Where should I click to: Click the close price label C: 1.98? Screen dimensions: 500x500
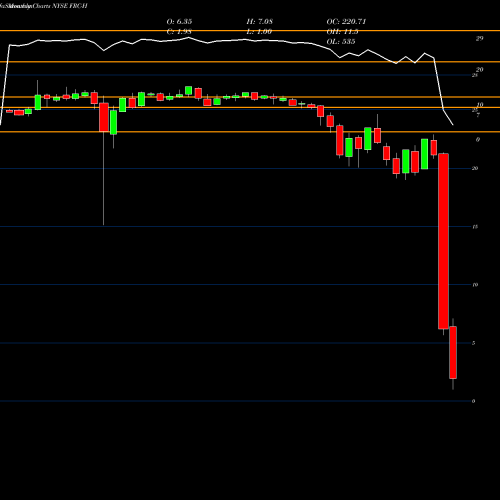pyautogui.click(x=179, y=31)
